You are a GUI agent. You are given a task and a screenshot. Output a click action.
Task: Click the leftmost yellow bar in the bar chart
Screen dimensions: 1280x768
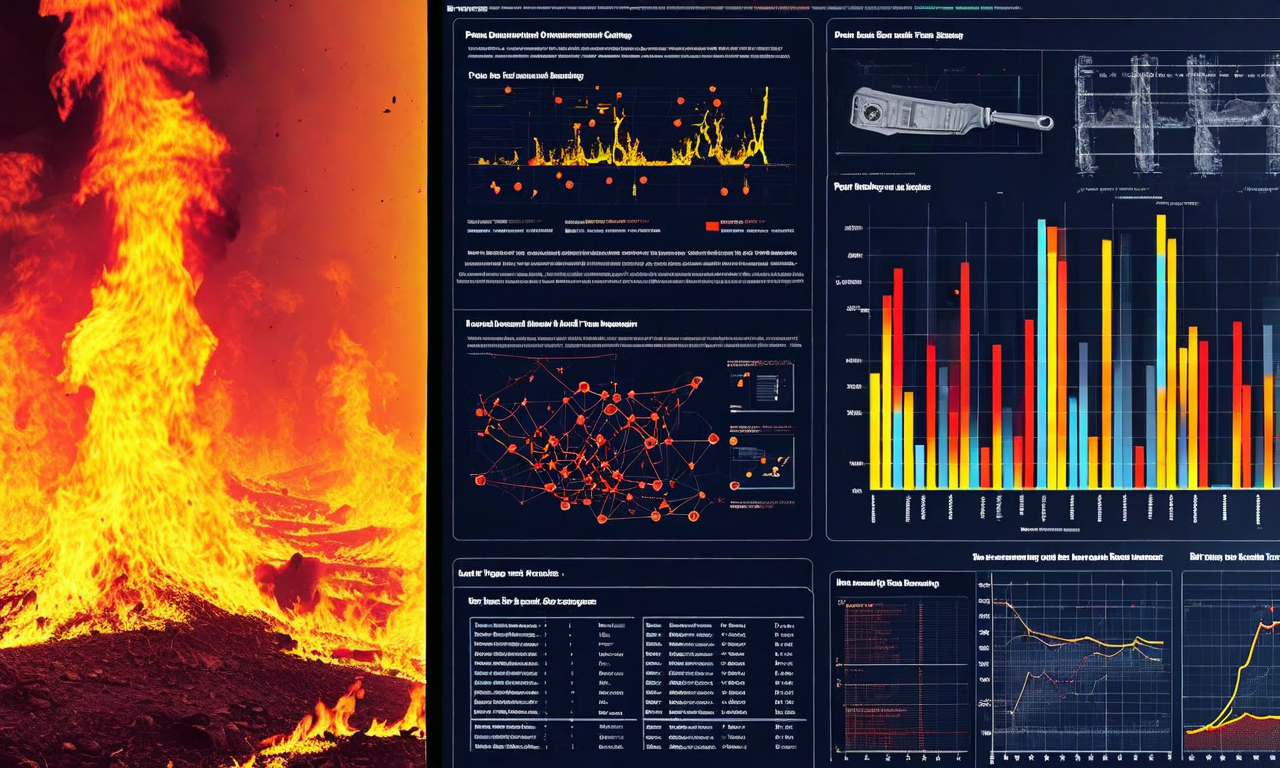pos(875,430)
